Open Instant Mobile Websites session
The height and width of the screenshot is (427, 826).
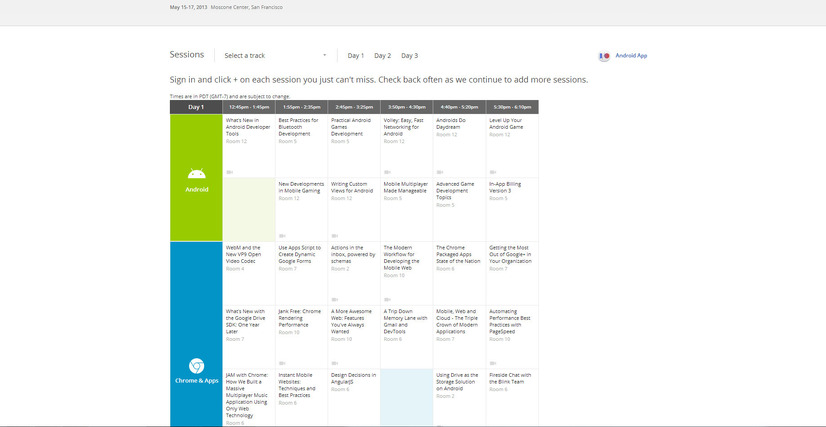[298, 385]
